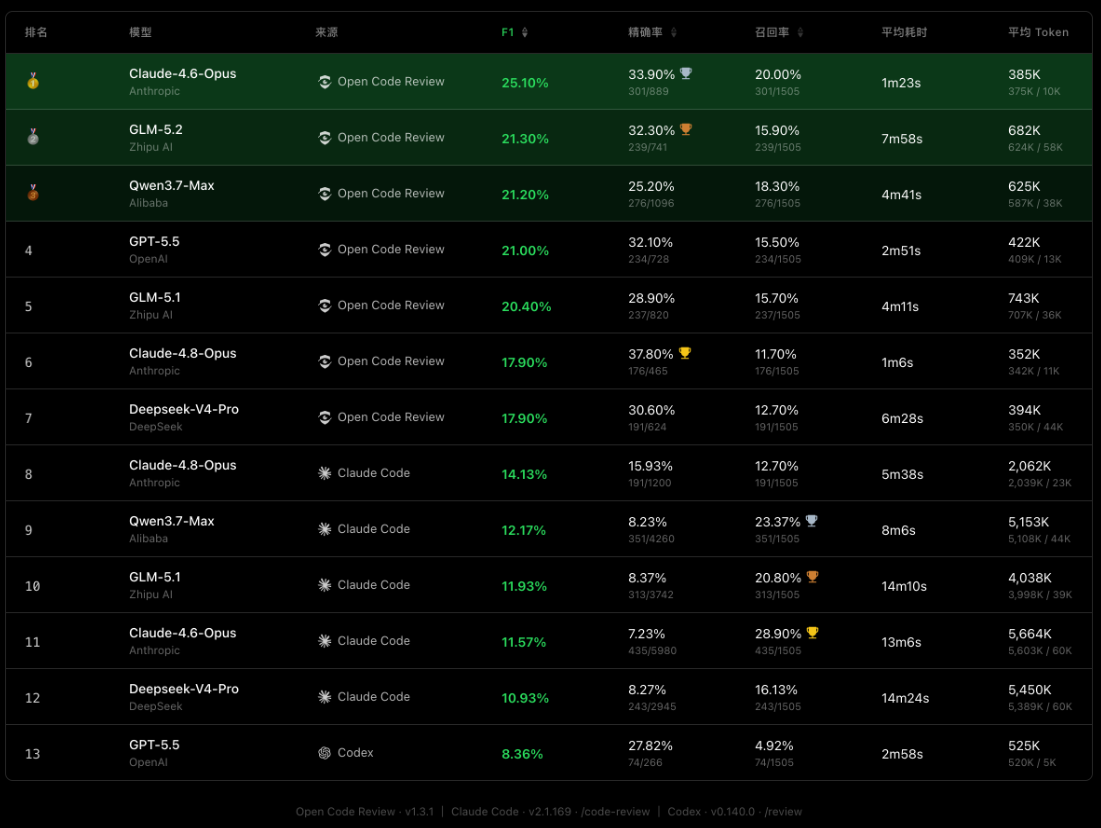This screenshot has height=828, width=1101.
Task: Click footer text Claude Code v2.1.169 /code-review
Action: [550, 812]
